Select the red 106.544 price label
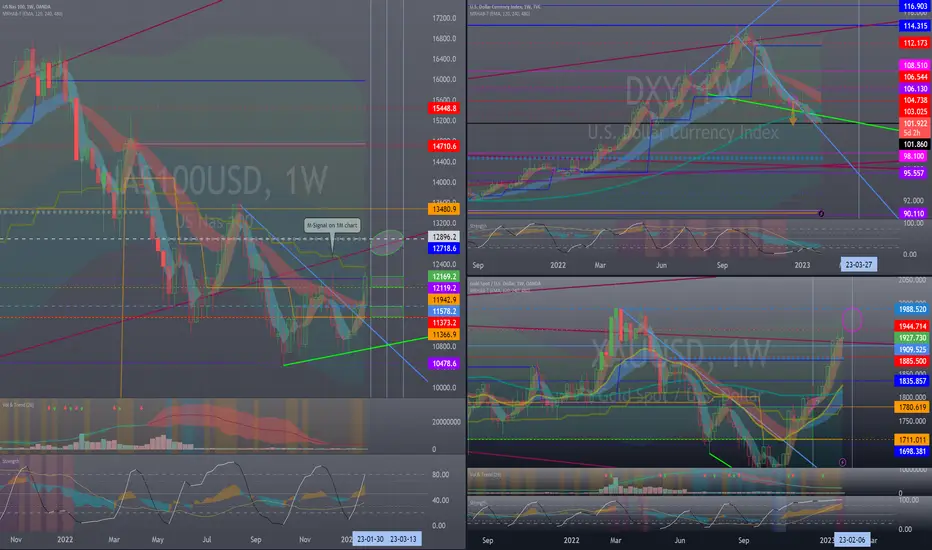Screen dimensions: 932x550 point(915,77)
